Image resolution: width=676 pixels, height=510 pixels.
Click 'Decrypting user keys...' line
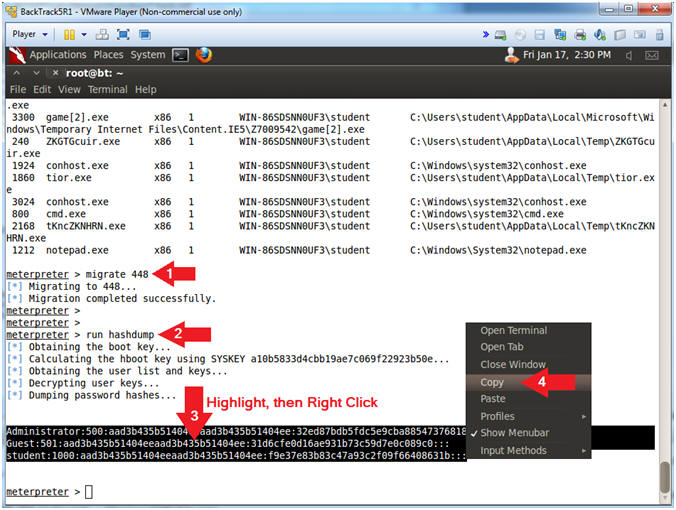point(94,383)
